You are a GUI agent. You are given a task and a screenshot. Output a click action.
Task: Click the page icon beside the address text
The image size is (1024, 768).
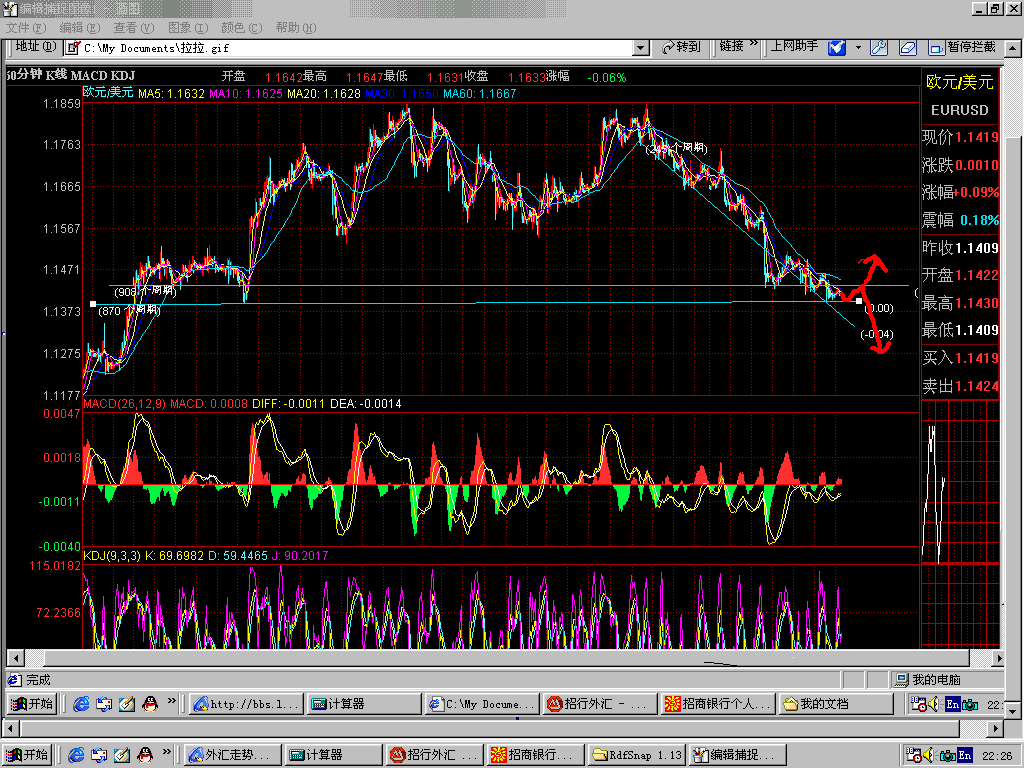[x=72, y=48]
